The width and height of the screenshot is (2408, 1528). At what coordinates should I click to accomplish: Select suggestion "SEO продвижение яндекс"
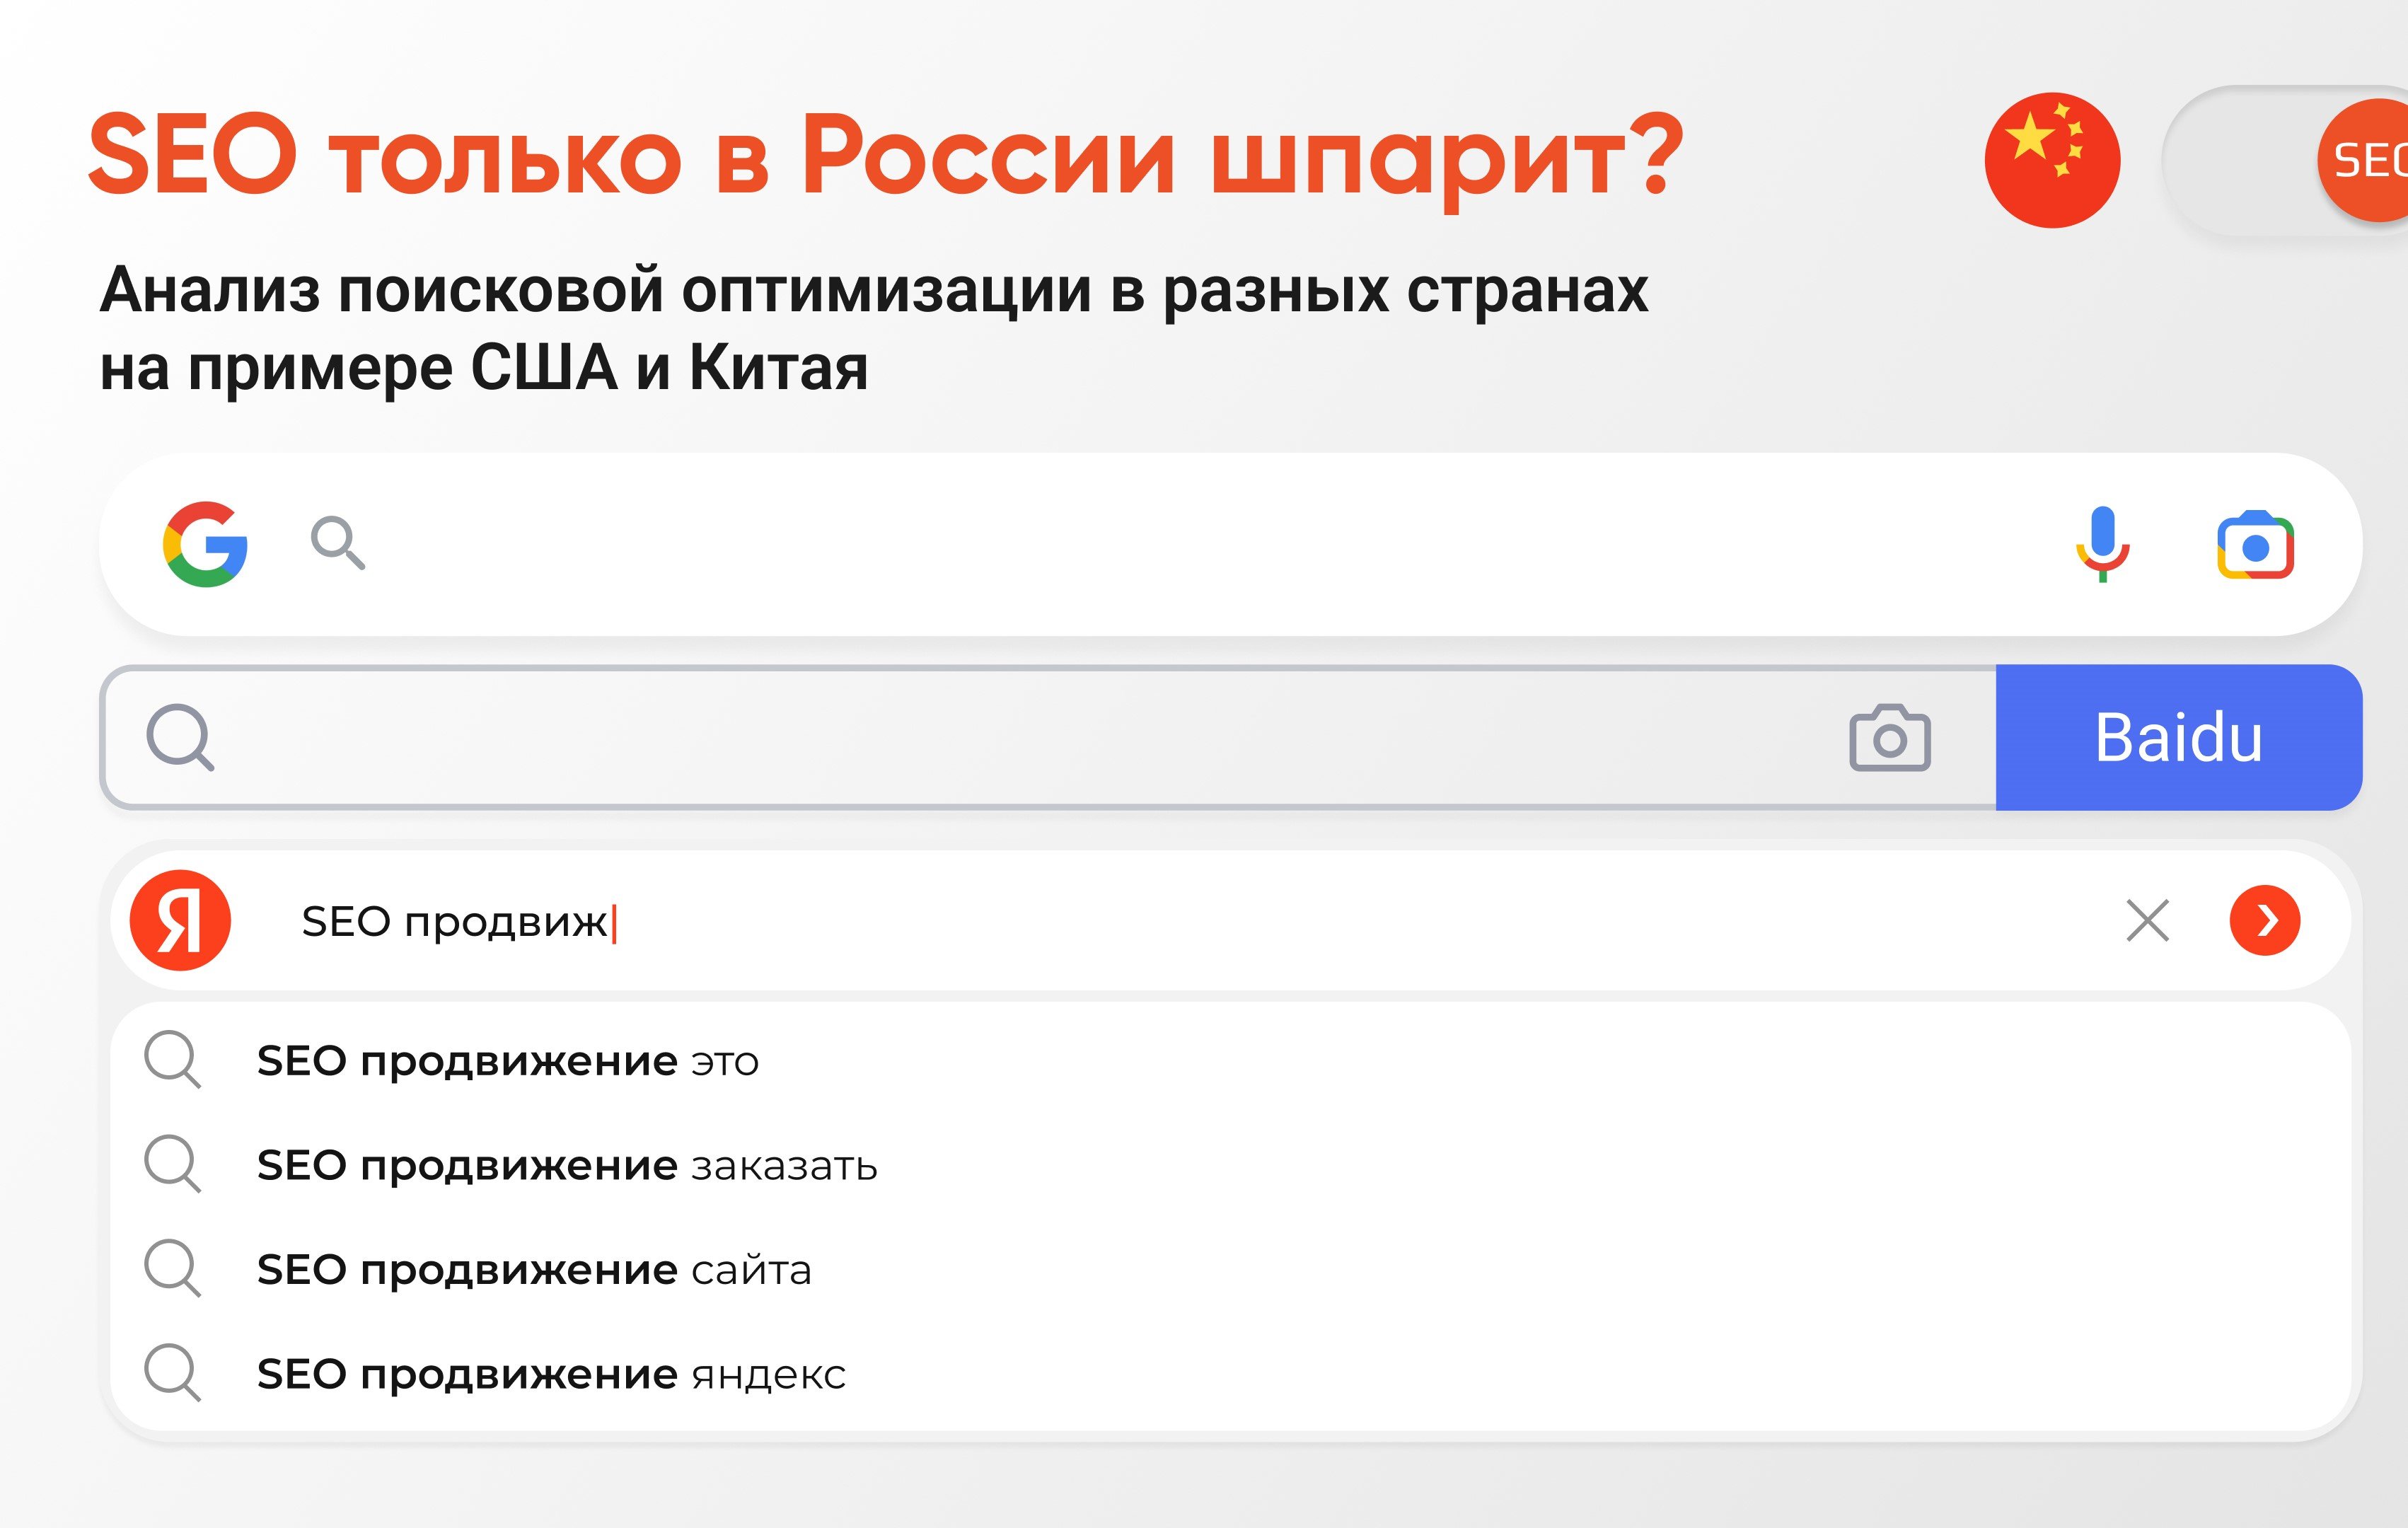pos(551,1374)
